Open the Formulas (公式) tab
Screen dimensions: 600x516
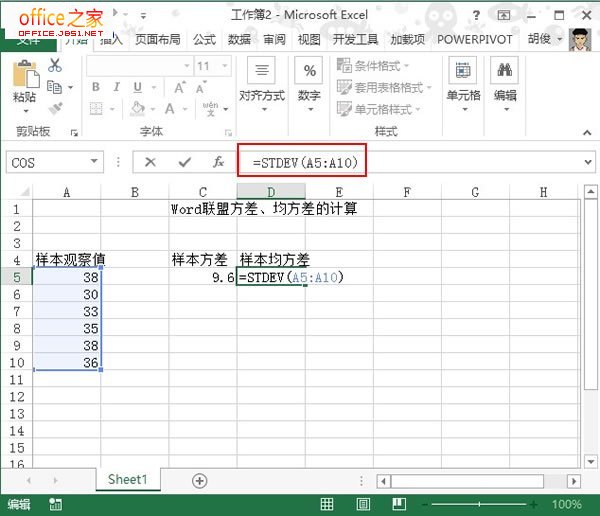pyautogui.click(x=204, y=39)
